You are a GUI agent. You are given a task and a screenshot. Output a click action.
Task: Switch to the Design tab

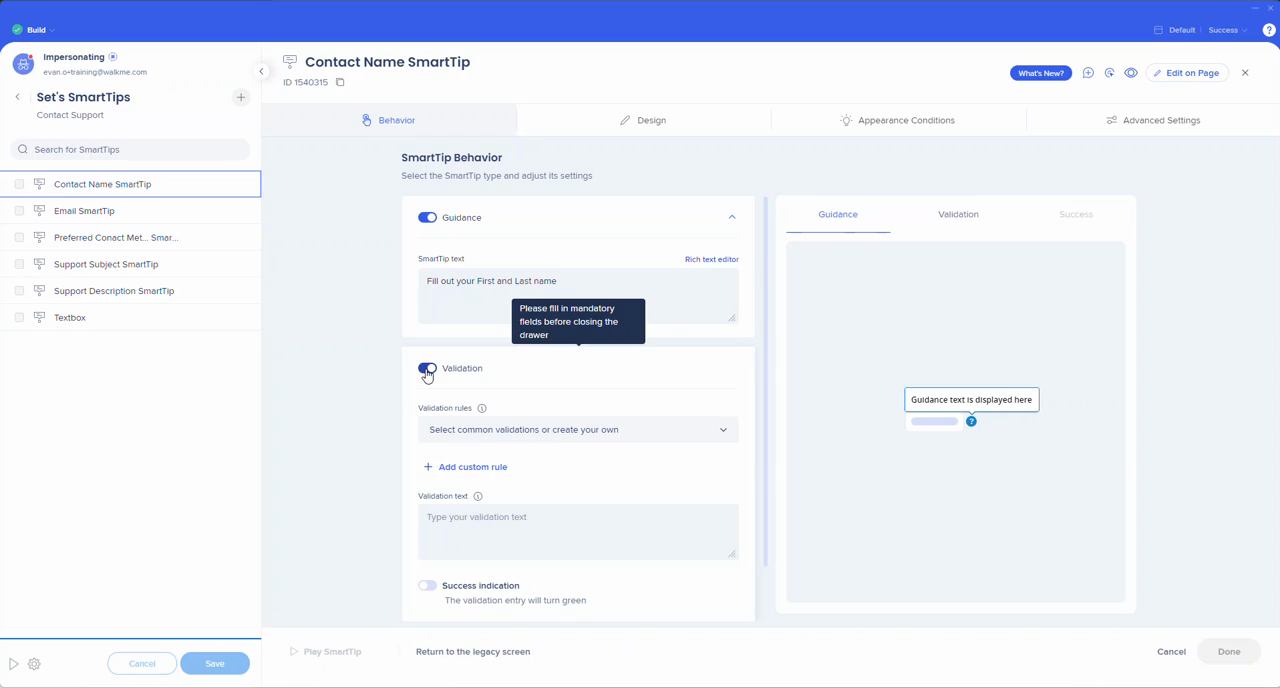point(643,120)
